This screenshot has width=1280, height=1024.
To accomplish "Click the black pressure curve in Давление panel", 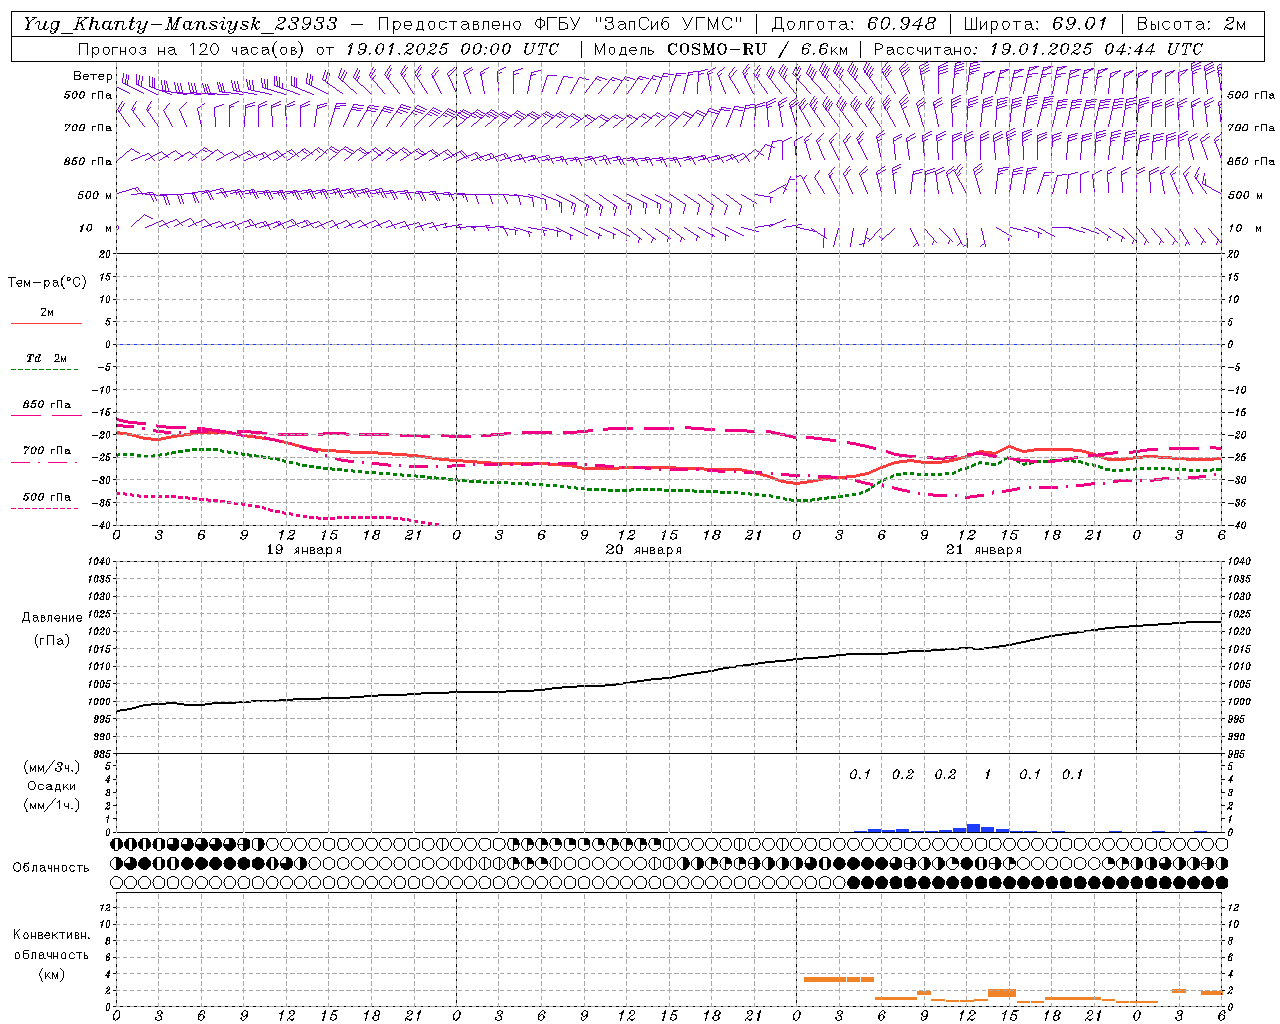I will click(x=670, y=678).
